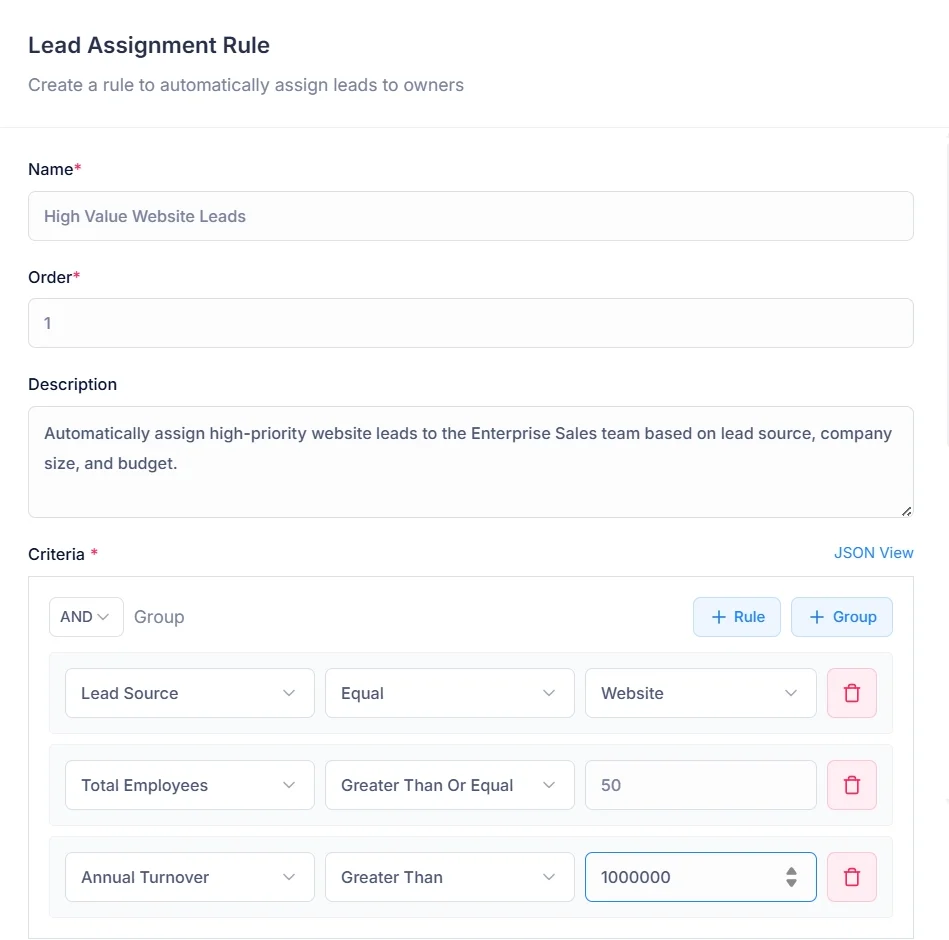Add a new criteria Group
The width and height of the screenshot is (949, 940).
pyautogui.click(x=841, y=617)
